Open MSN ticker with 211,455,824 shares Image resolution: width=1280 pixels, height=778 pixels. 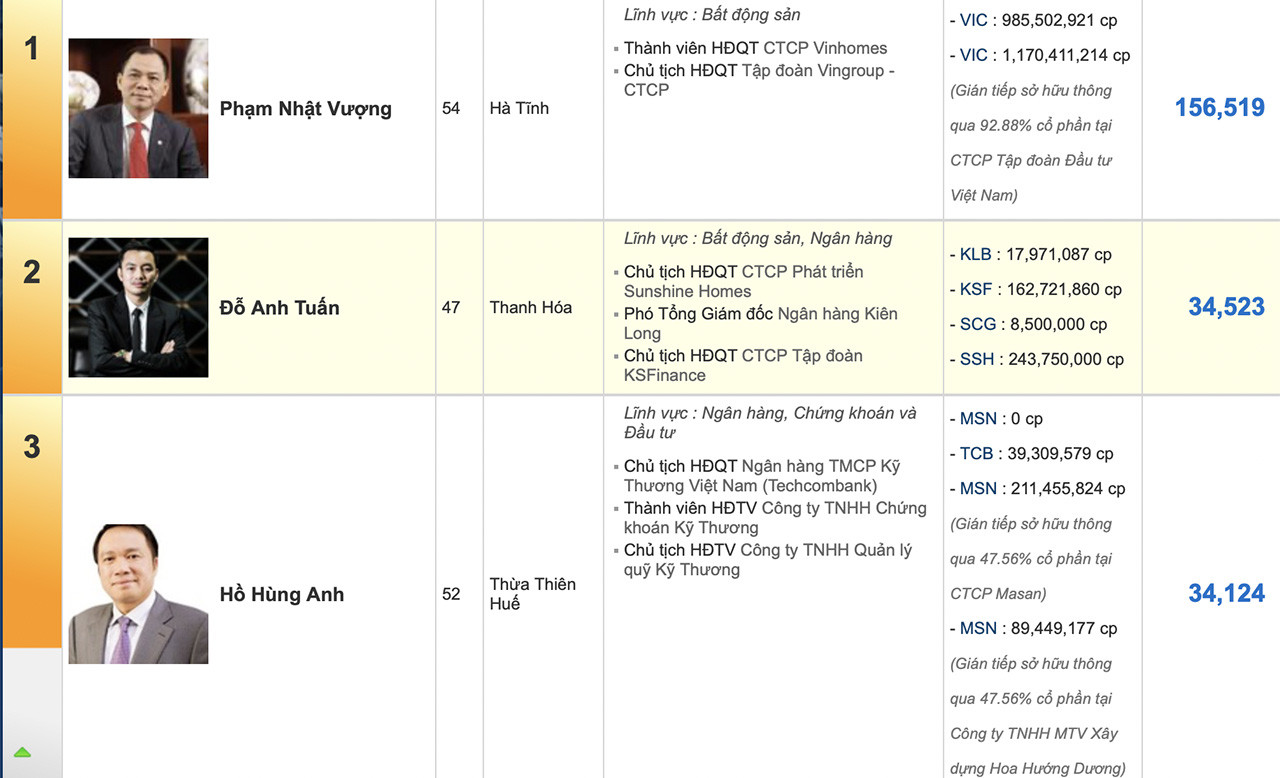click(978, 488)
